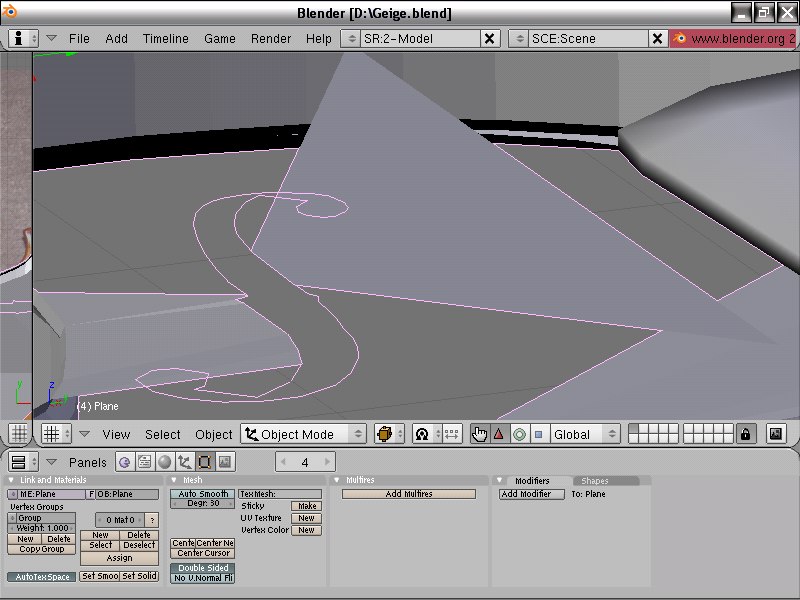Click the rotate manipulator ring icon

click(x=518, y=434)
